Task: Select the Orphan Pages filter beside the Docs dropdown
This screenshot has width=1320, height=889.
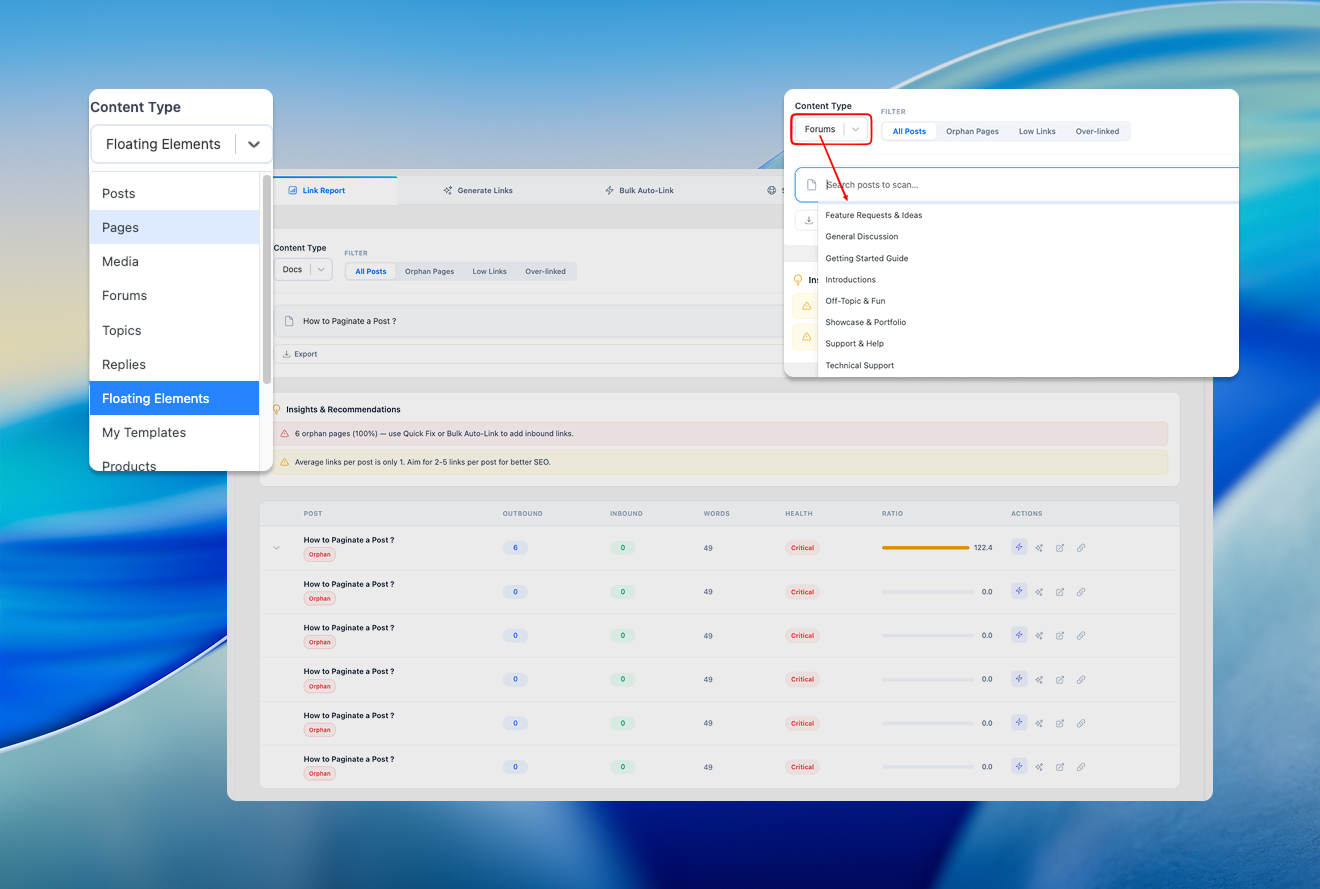Action: point(429,271)
